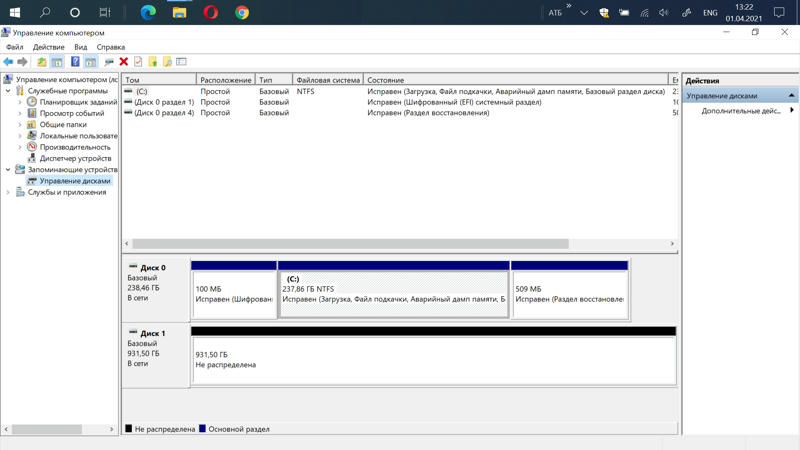
Task: Select the (C:) volume row
Action: click(401, 91)
